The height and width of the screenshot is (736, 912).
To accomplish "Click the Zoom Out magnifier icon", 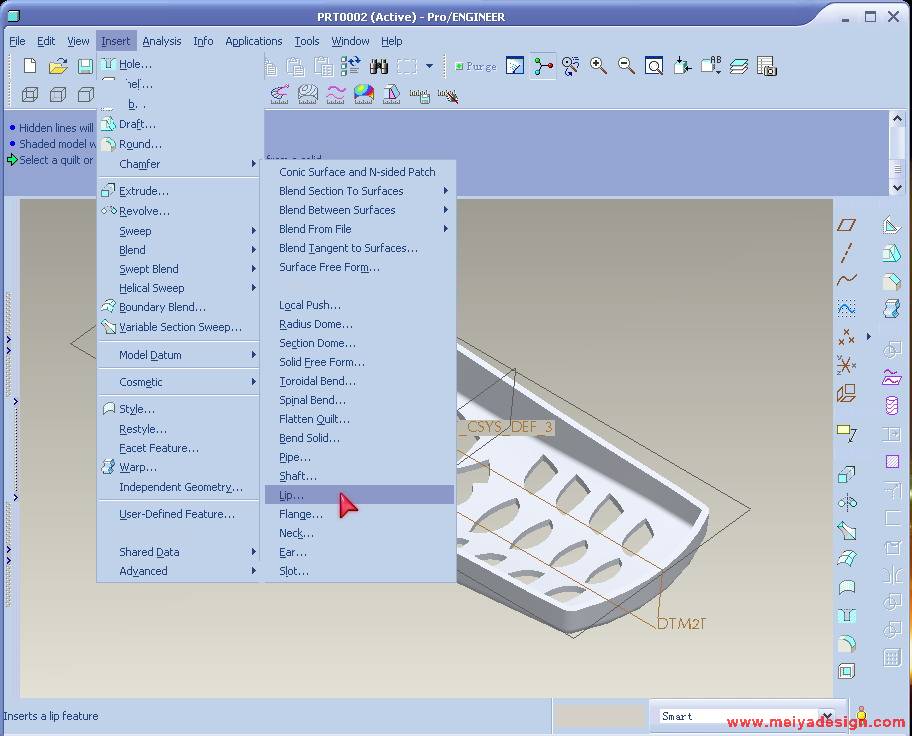I will 626,66.
